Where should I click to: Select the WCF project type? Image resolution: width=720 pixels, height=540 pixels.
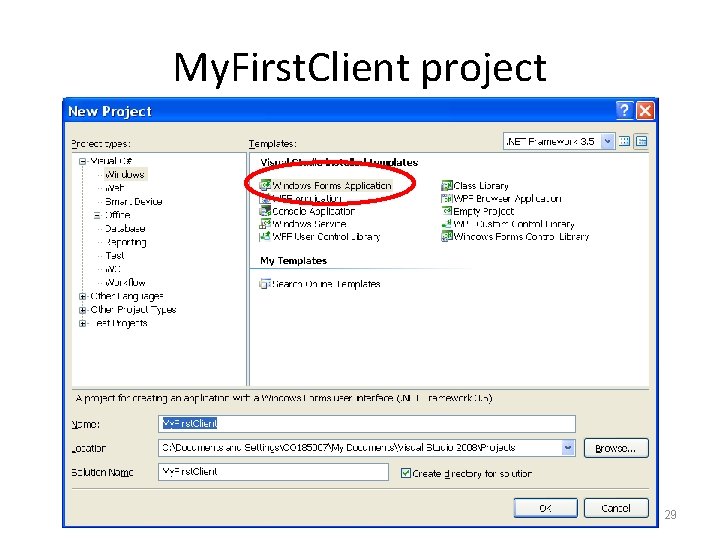[x=113, y=269]
